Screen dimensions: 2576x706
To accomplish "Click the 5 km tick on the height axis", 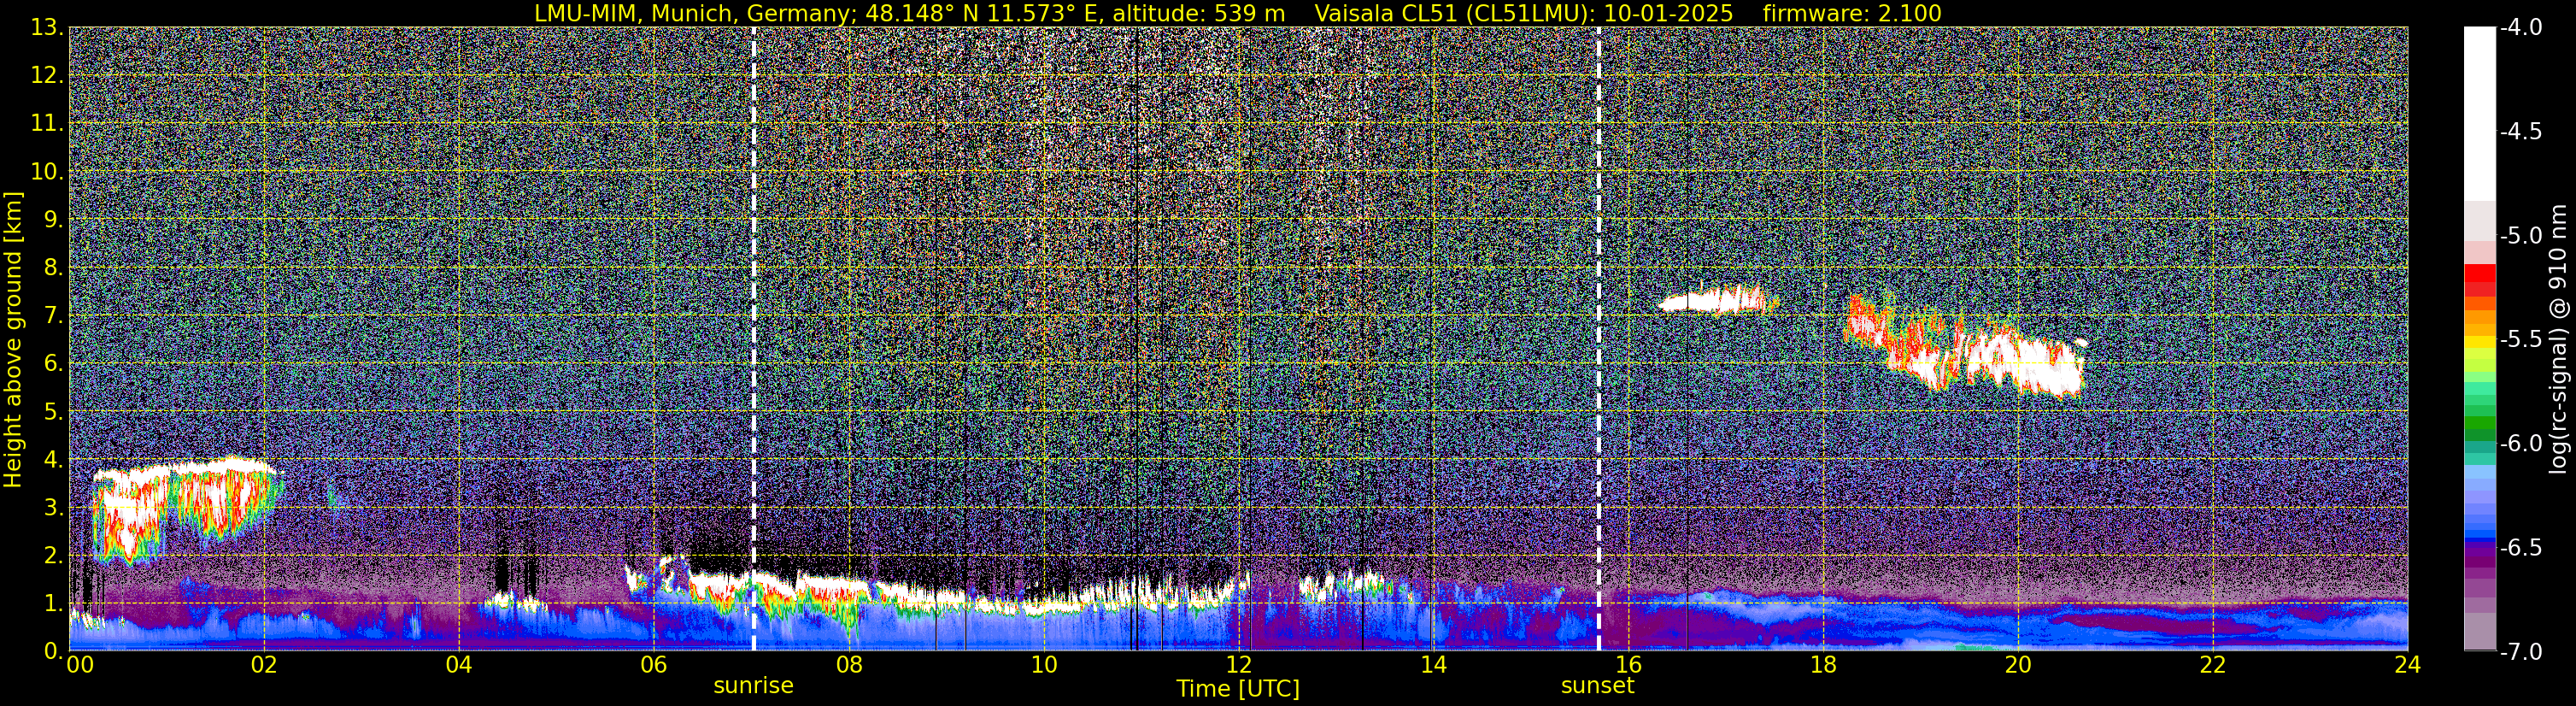I will [52, 411].
